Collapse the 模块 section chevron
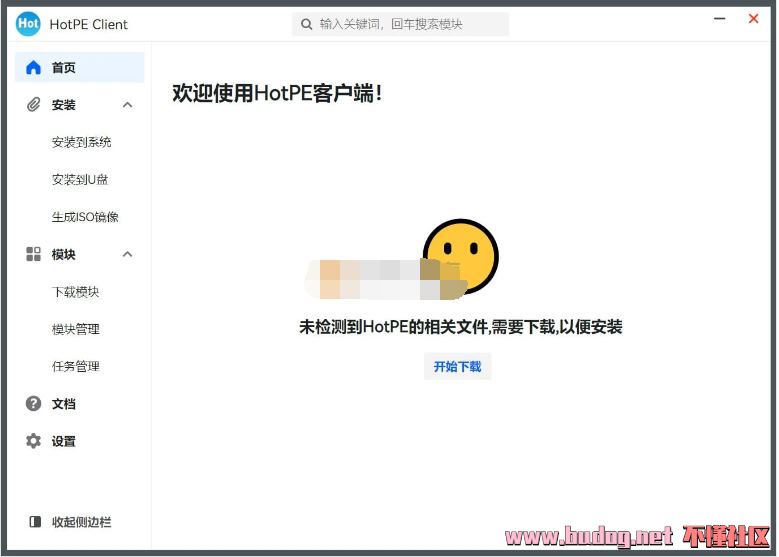 [x=128, y=254]
